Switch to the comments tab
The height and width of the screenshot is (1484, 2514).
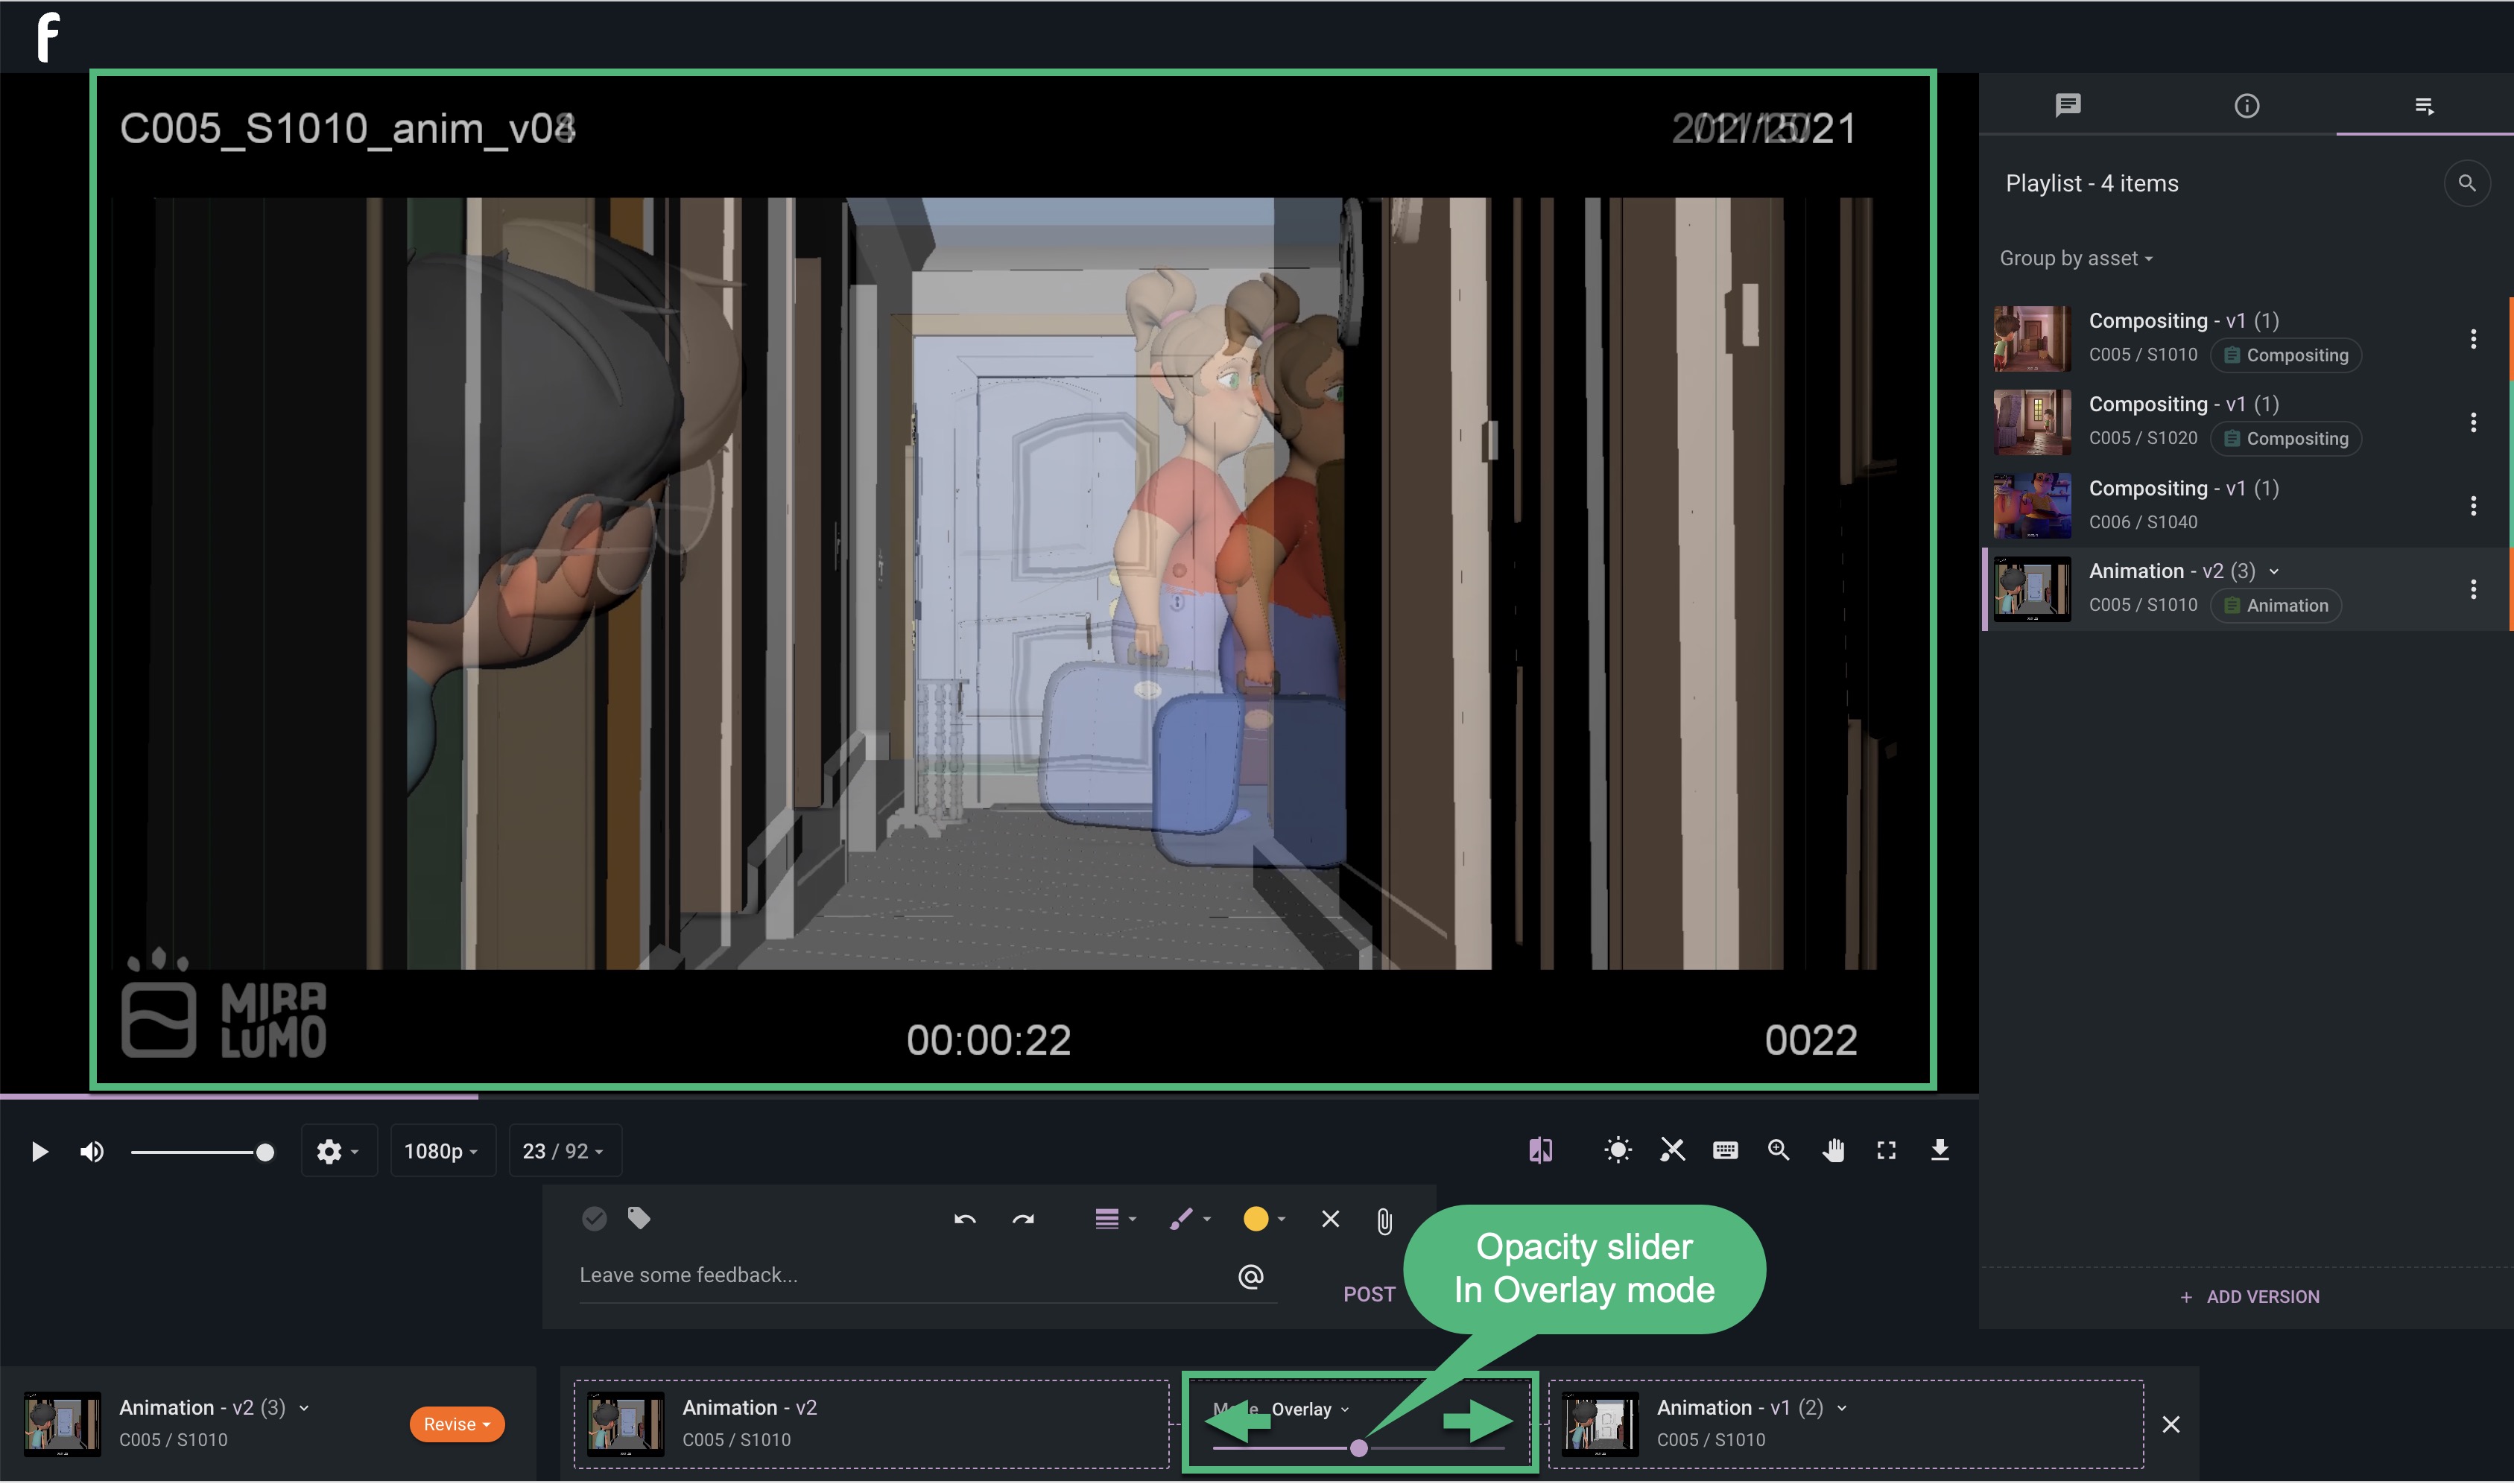point(2067,105)
